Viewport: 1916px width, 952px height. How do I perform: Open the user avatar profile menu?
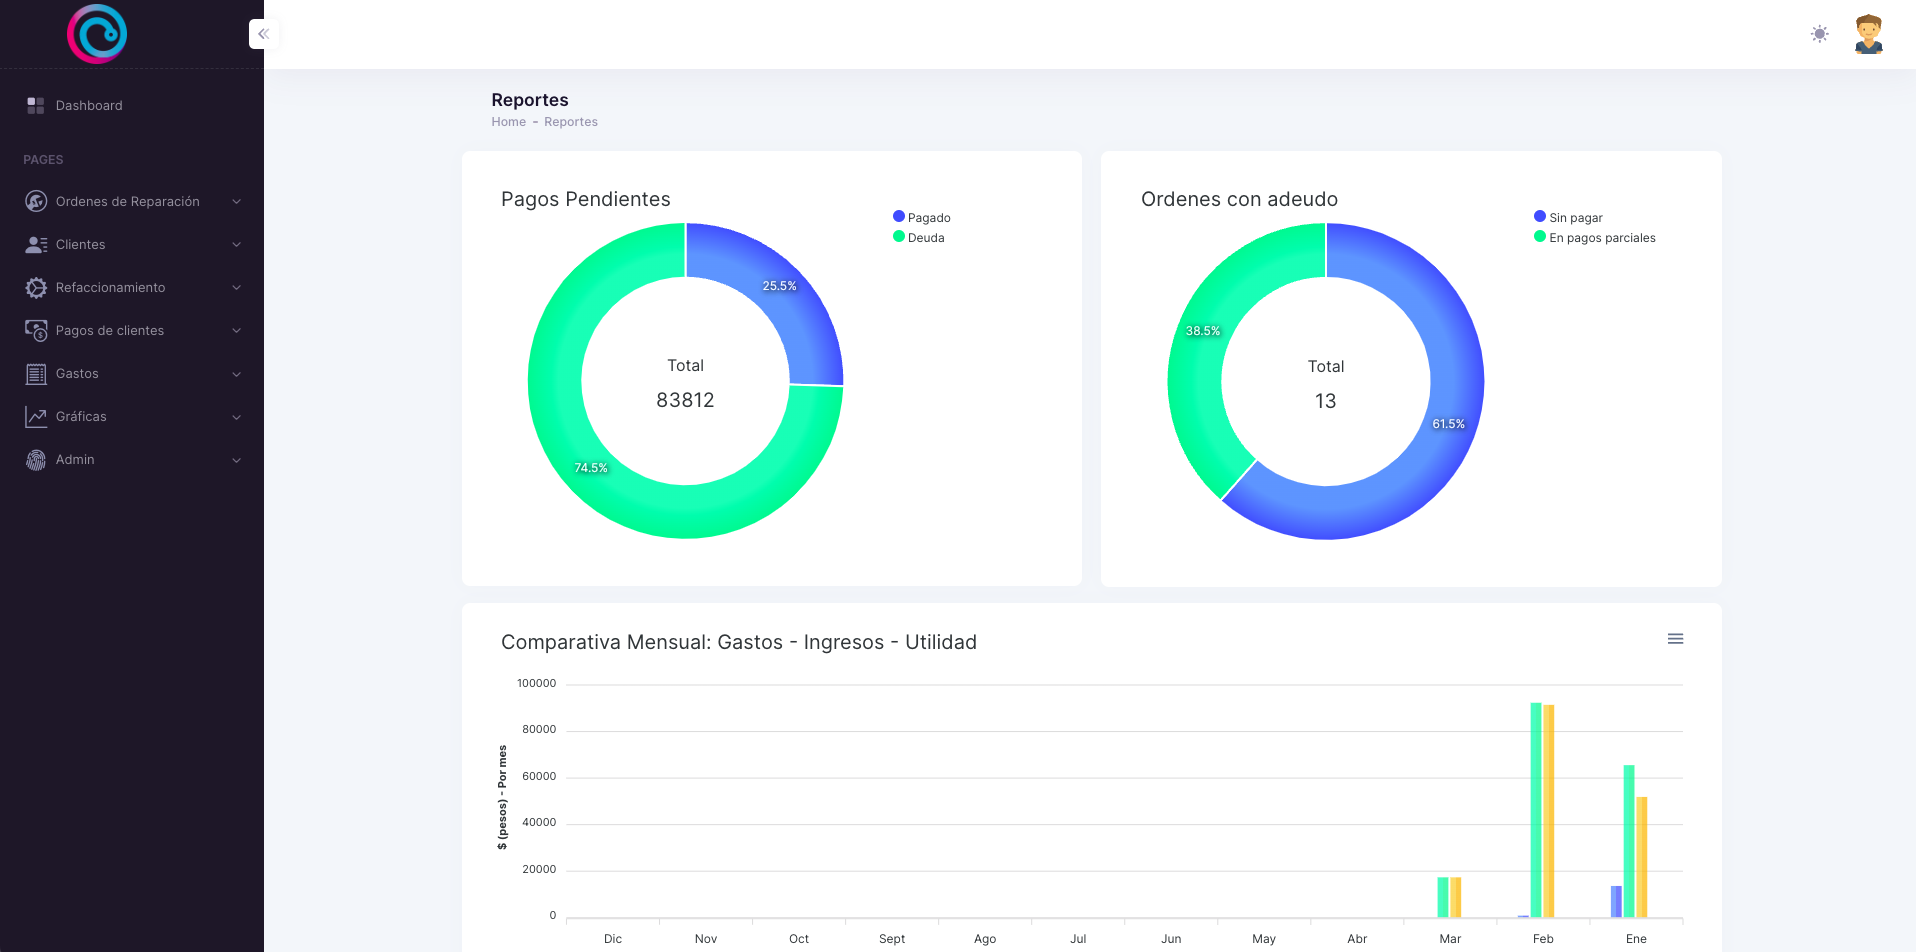1868,34
